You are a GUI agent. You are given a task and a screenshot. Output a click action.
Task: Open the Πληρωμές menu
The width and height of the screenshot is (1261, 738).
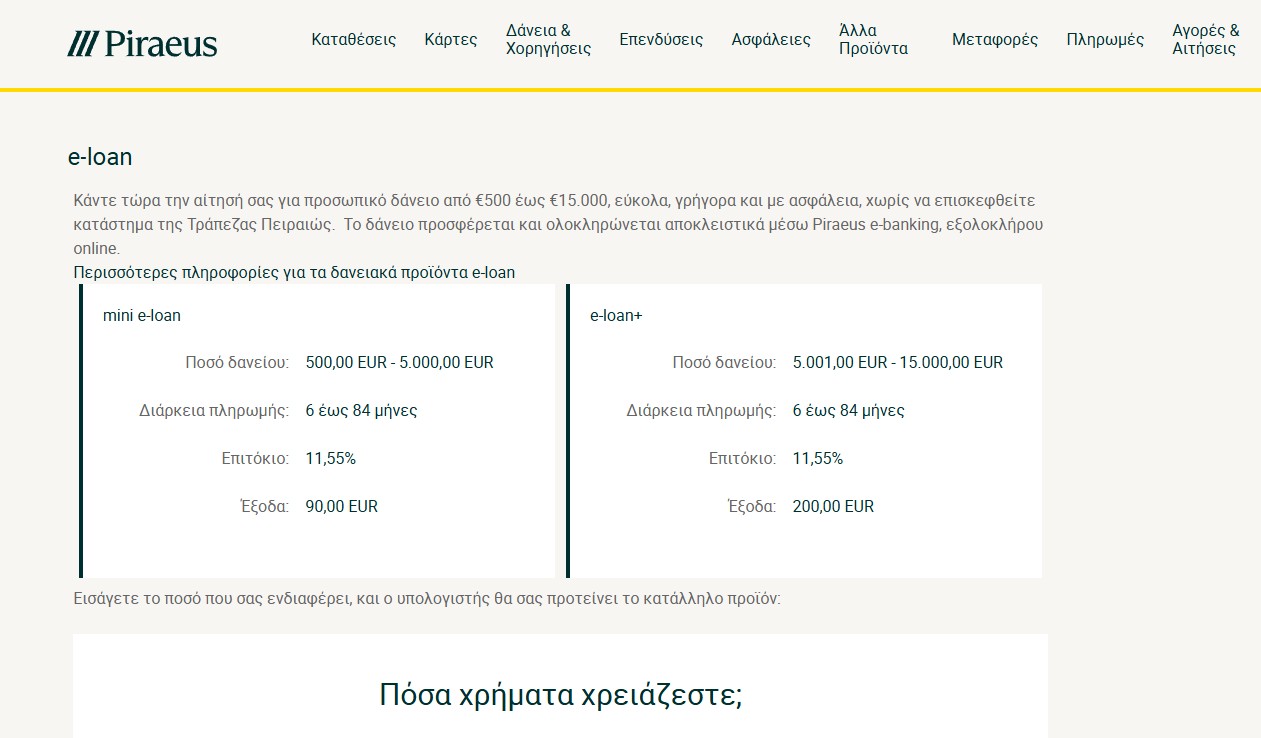pyautogui.click(x=1105, y=40)
